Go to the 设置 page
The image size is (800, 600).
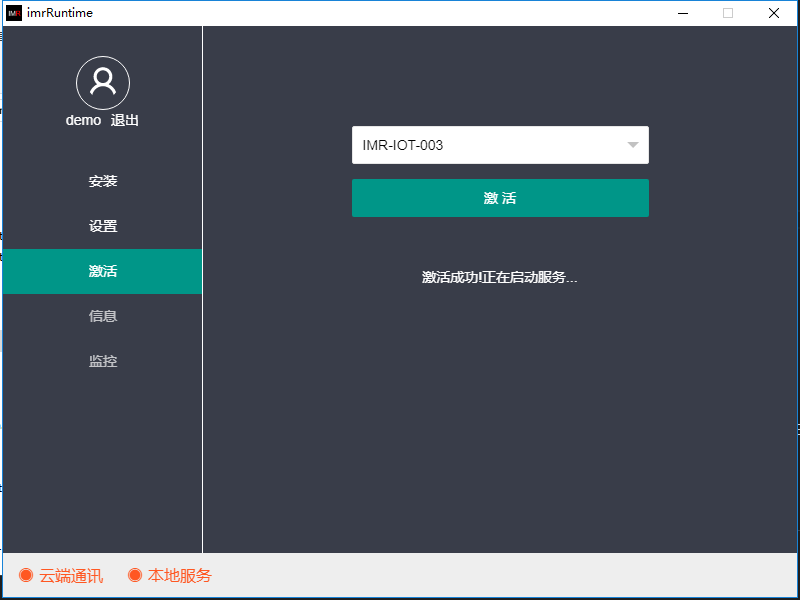[x=103, y=226]
